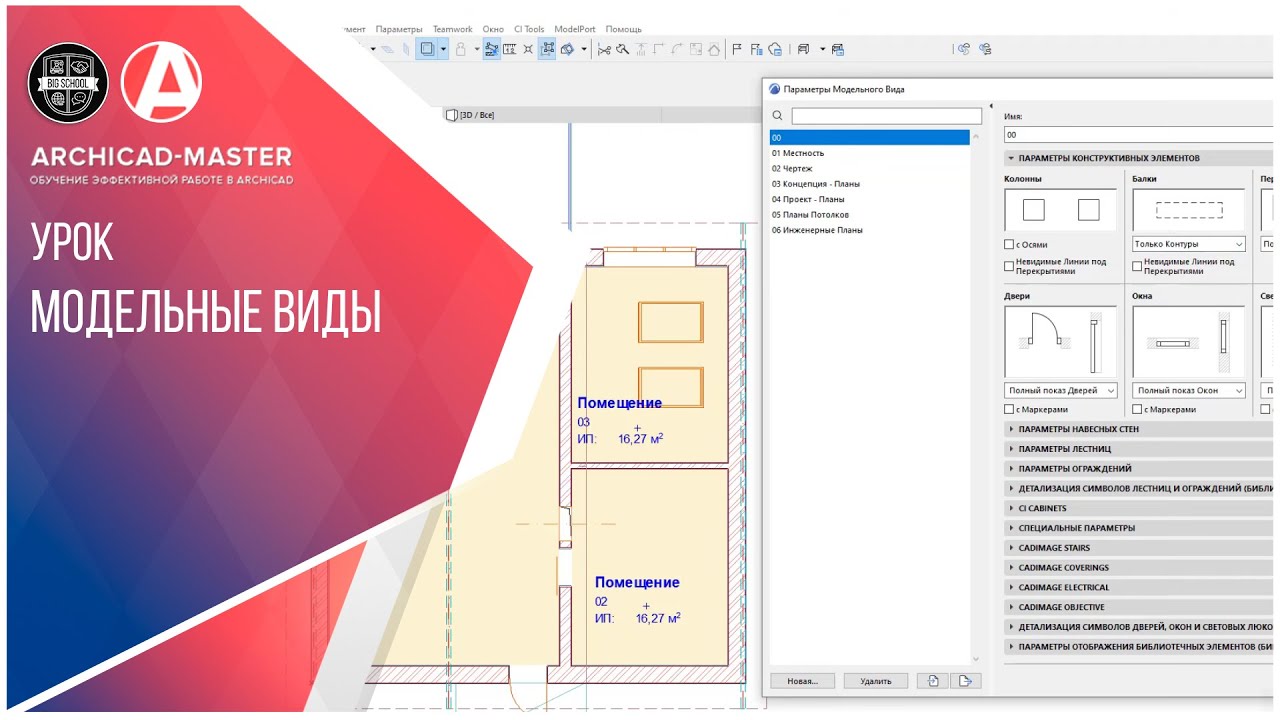Click the lock icon in the toolbar
The height and width of the screenshot is (720, 1280).
pos(460,48)
